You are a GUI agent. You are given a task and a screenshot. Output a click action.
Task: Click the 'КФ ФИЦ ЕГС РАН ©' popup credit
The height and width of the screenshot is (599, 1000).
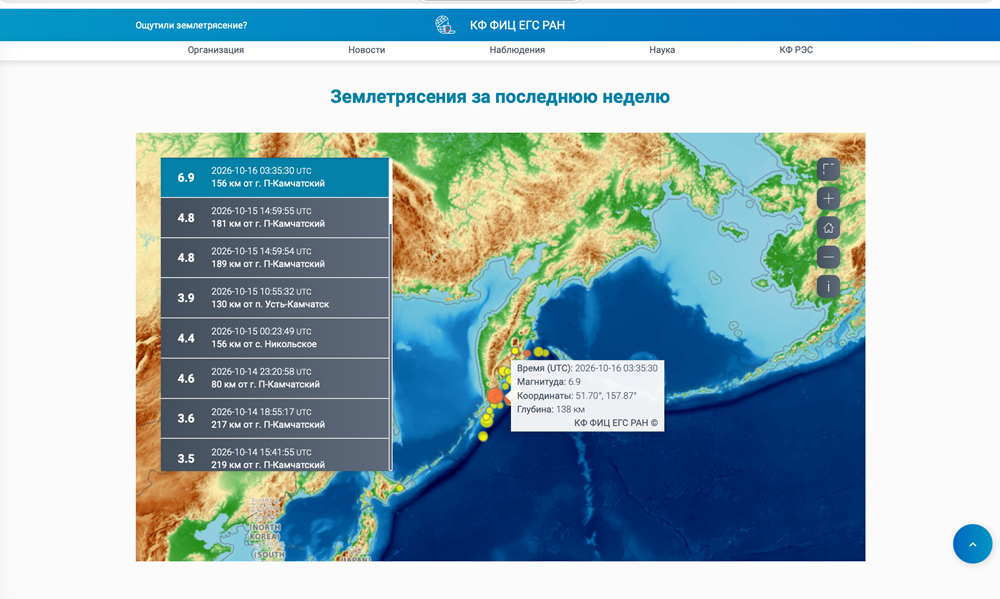[615, 423]
